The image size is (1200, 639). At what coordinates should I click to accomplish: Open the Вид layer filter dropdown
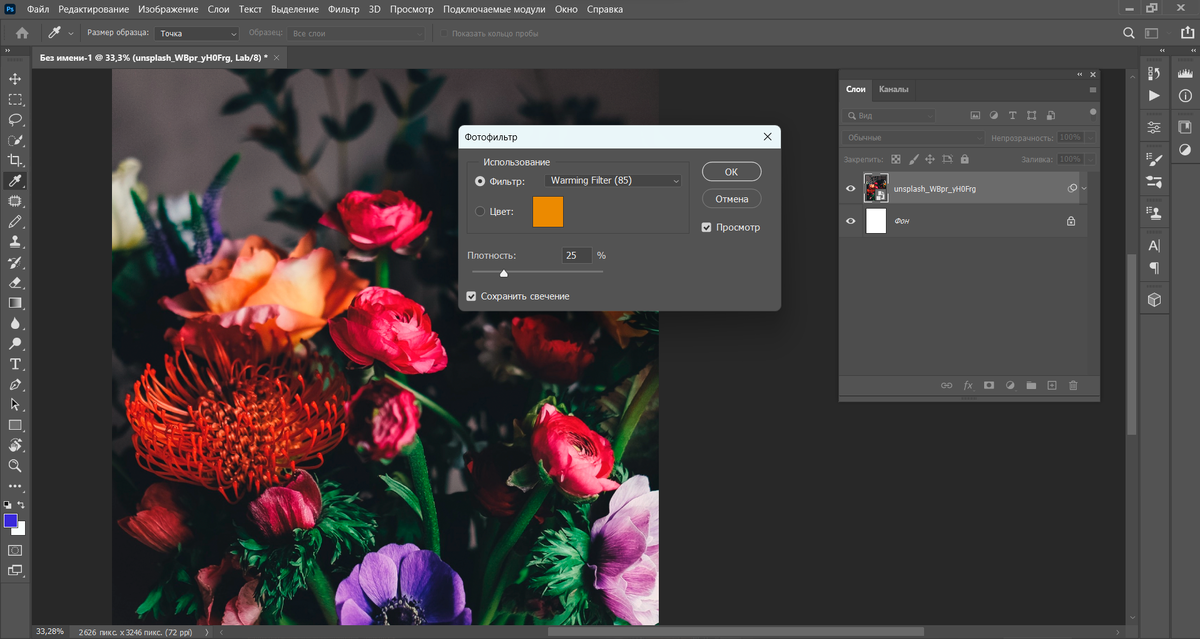click(889, 116)
